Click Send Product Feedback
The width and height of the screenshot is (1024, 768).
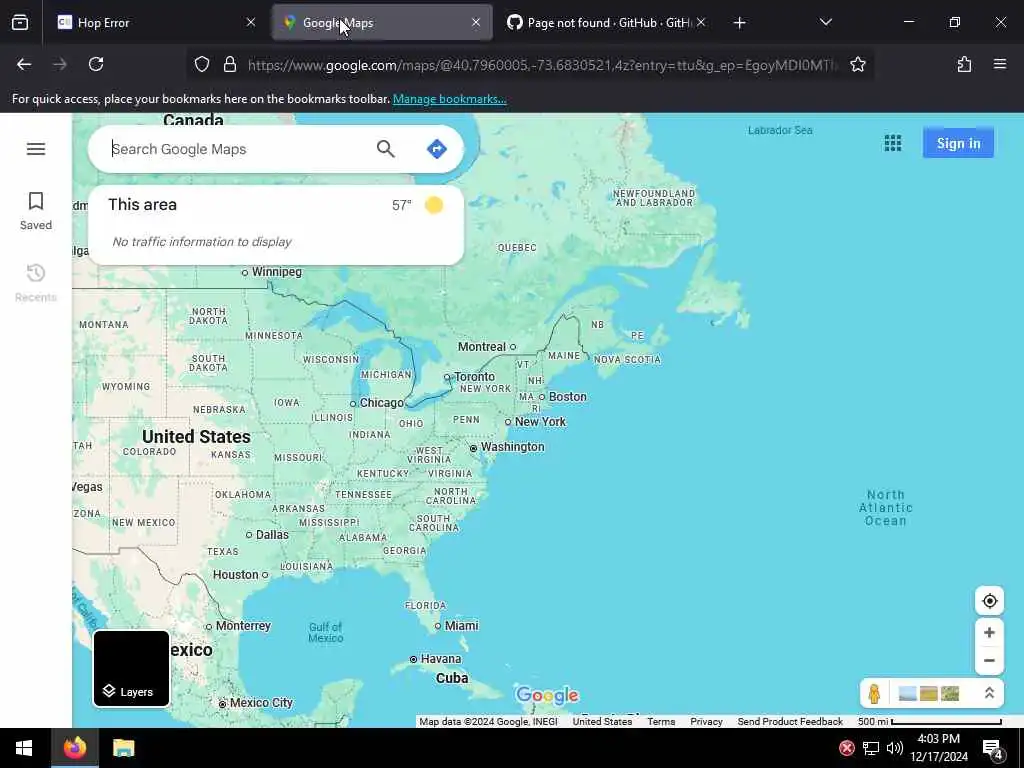(790, 722)
